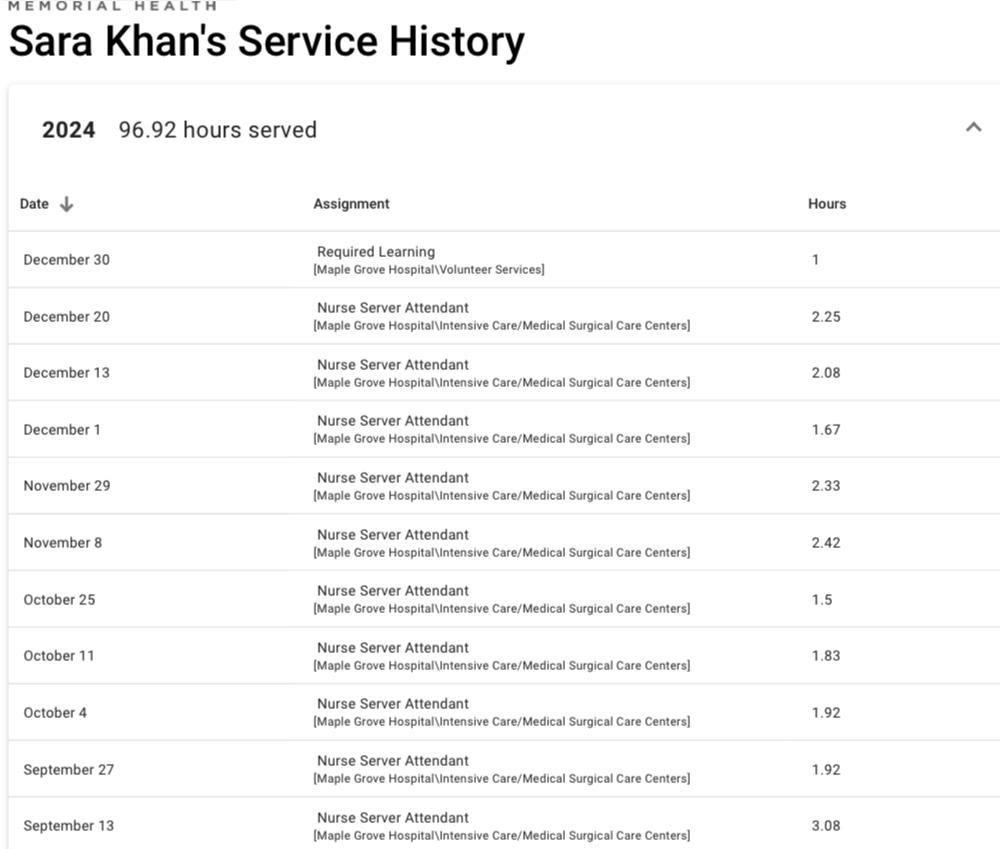This screenshot has width=1000, height=849.
Task: Click the October 25 date cell
Action: (x=60, y=600)
